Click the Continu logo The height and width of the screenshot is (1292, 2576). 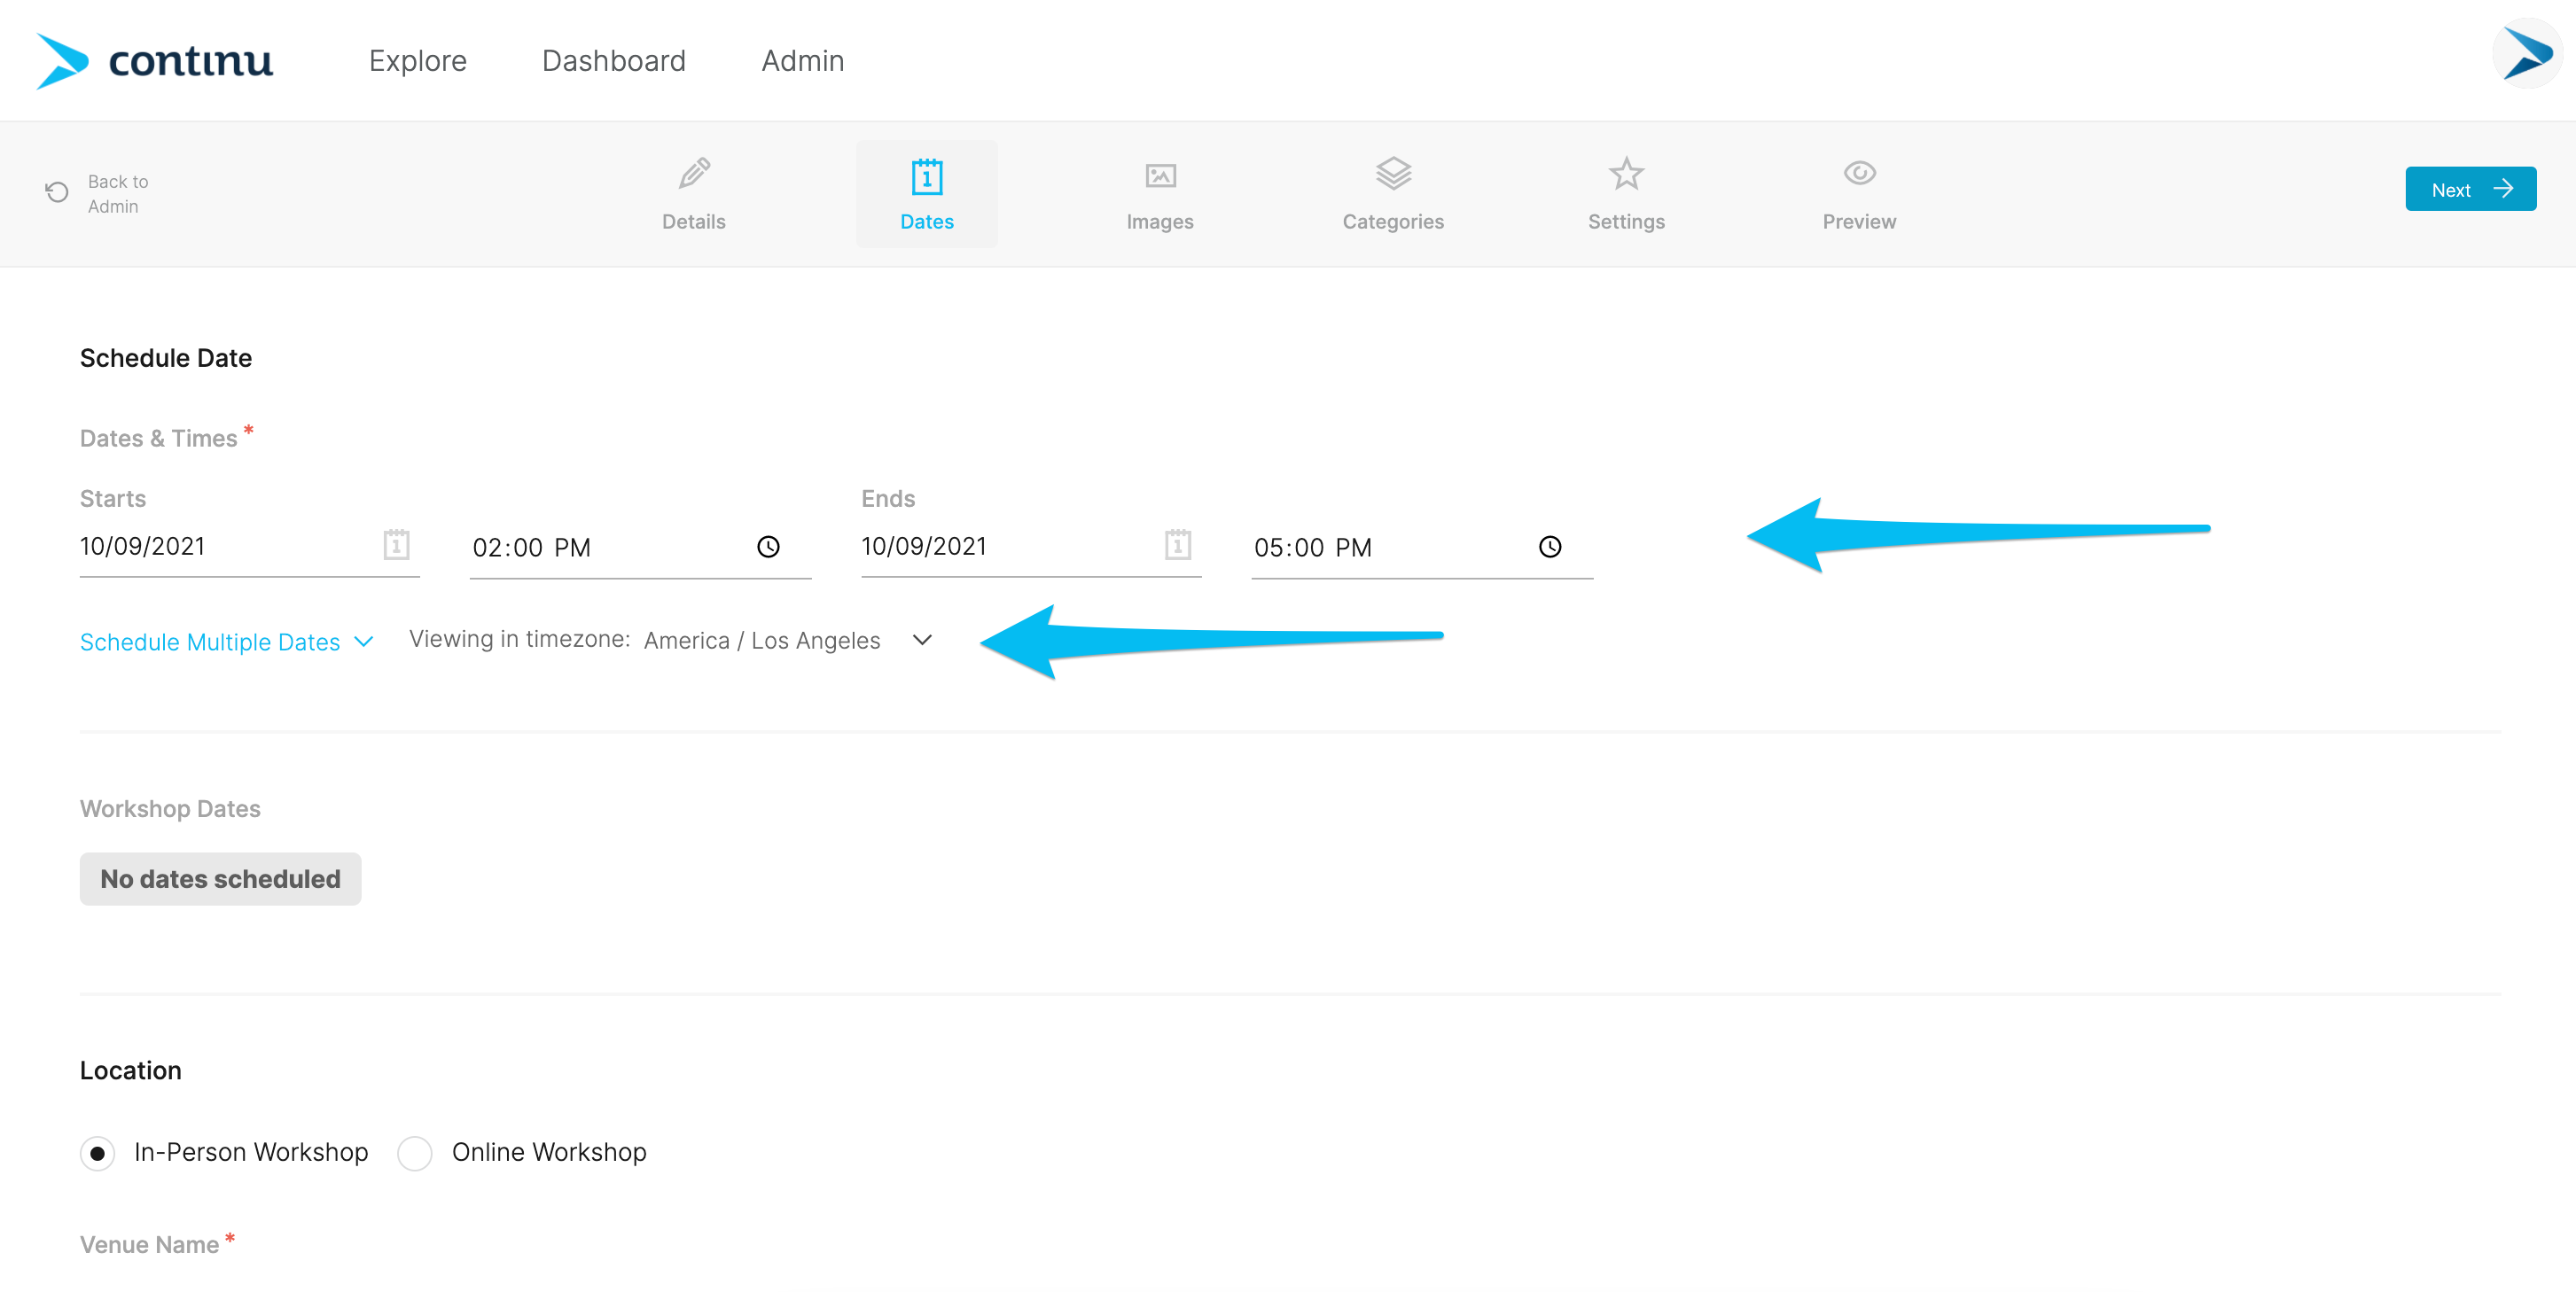tap(154, 60)
